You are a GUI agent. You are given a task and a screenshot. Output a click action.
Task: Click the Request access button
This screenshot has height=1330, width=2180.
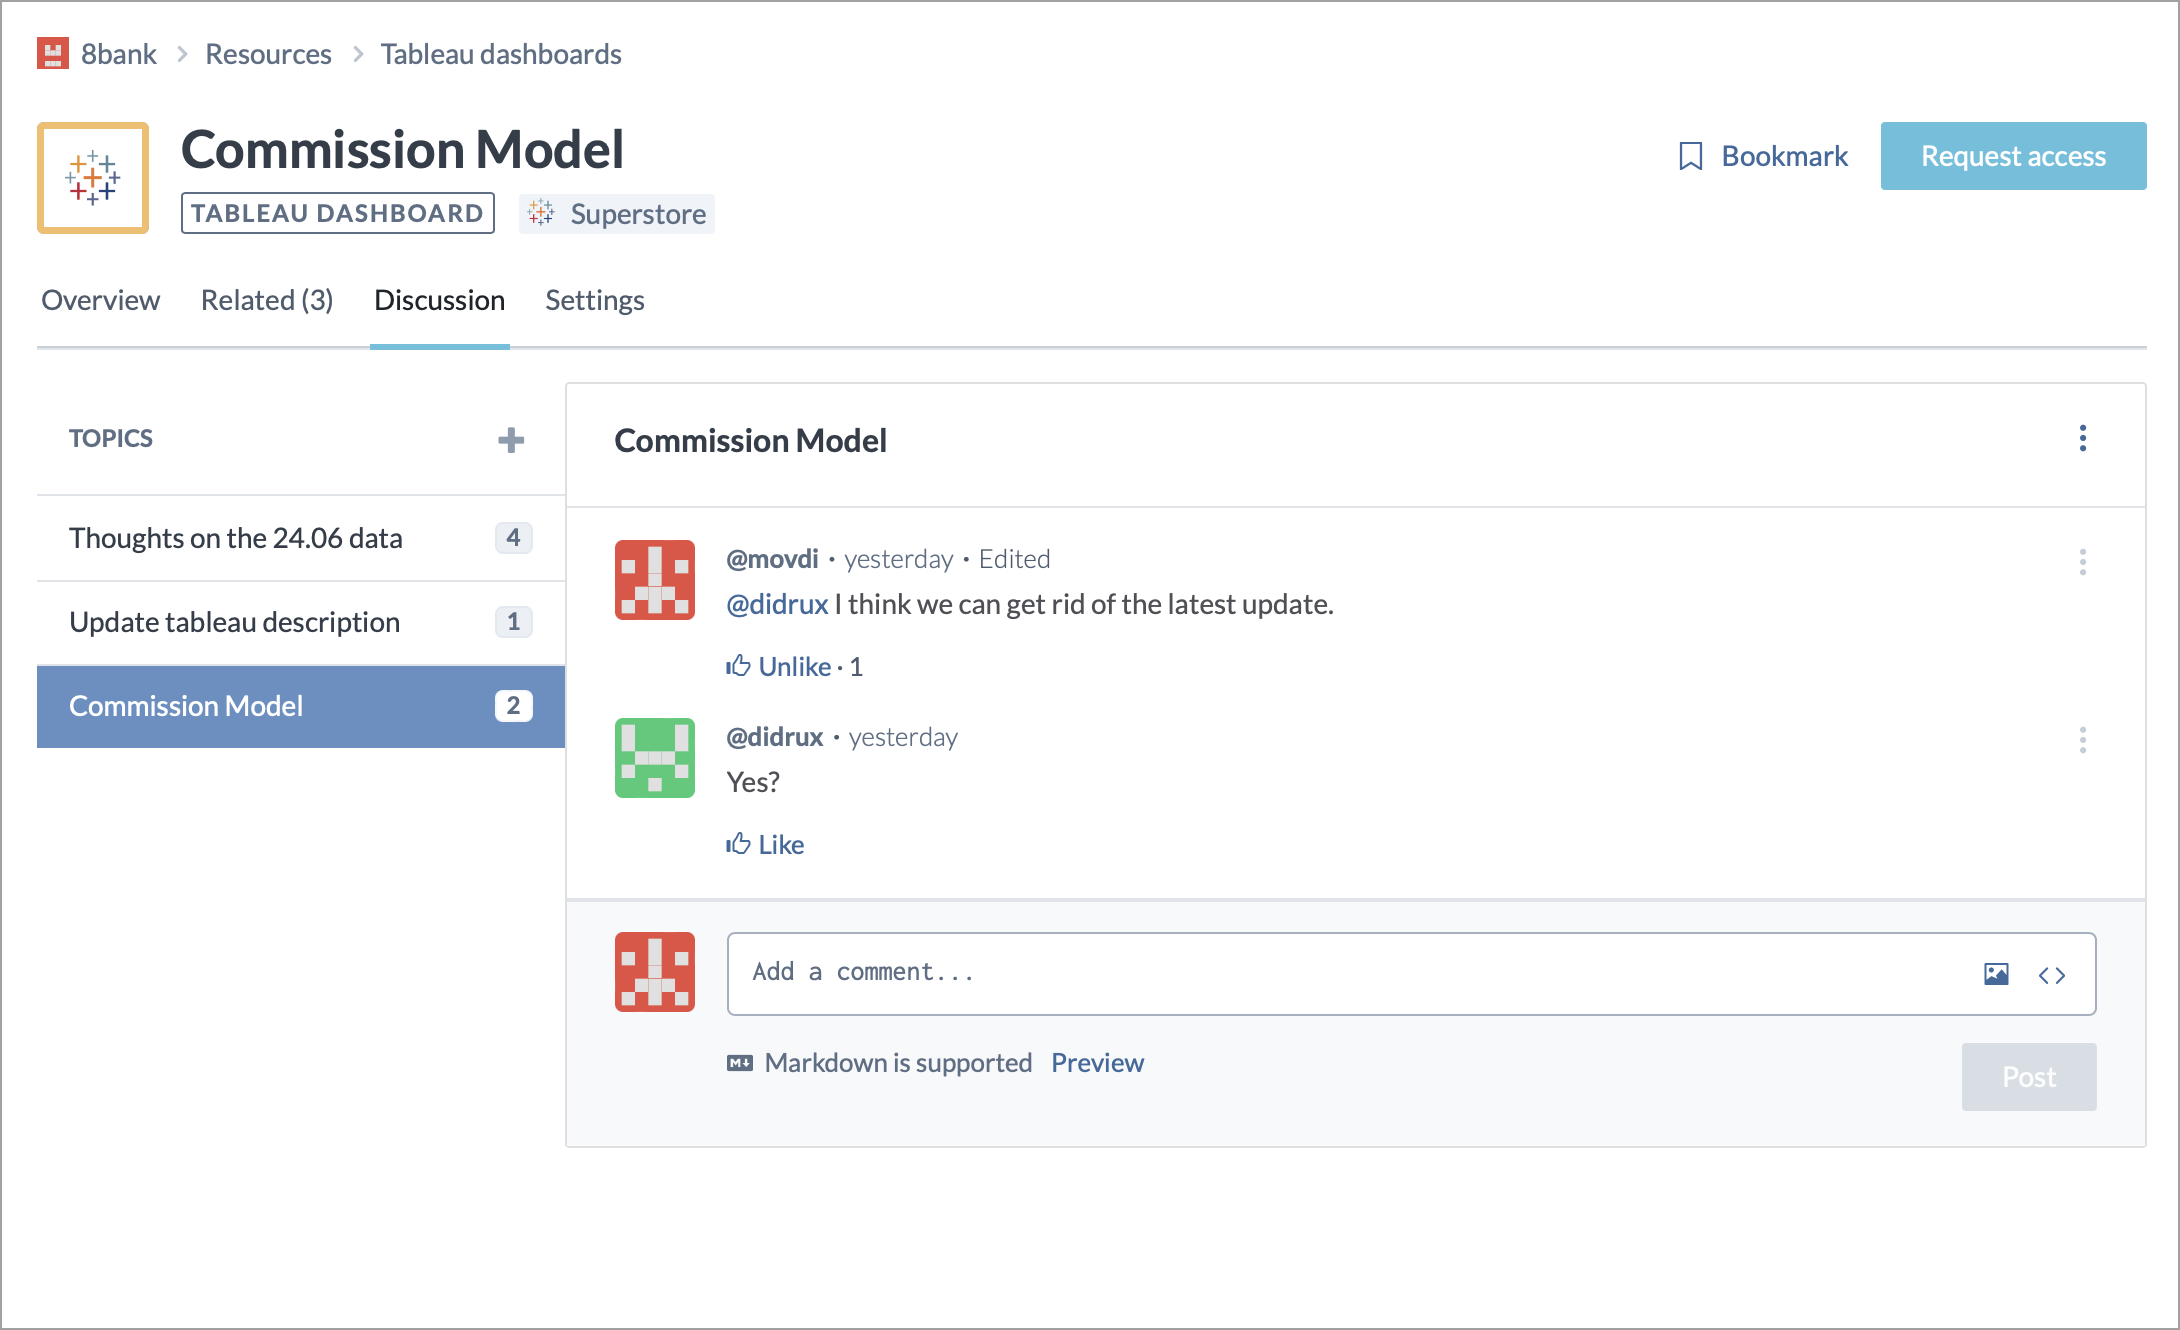point(2012,156)
